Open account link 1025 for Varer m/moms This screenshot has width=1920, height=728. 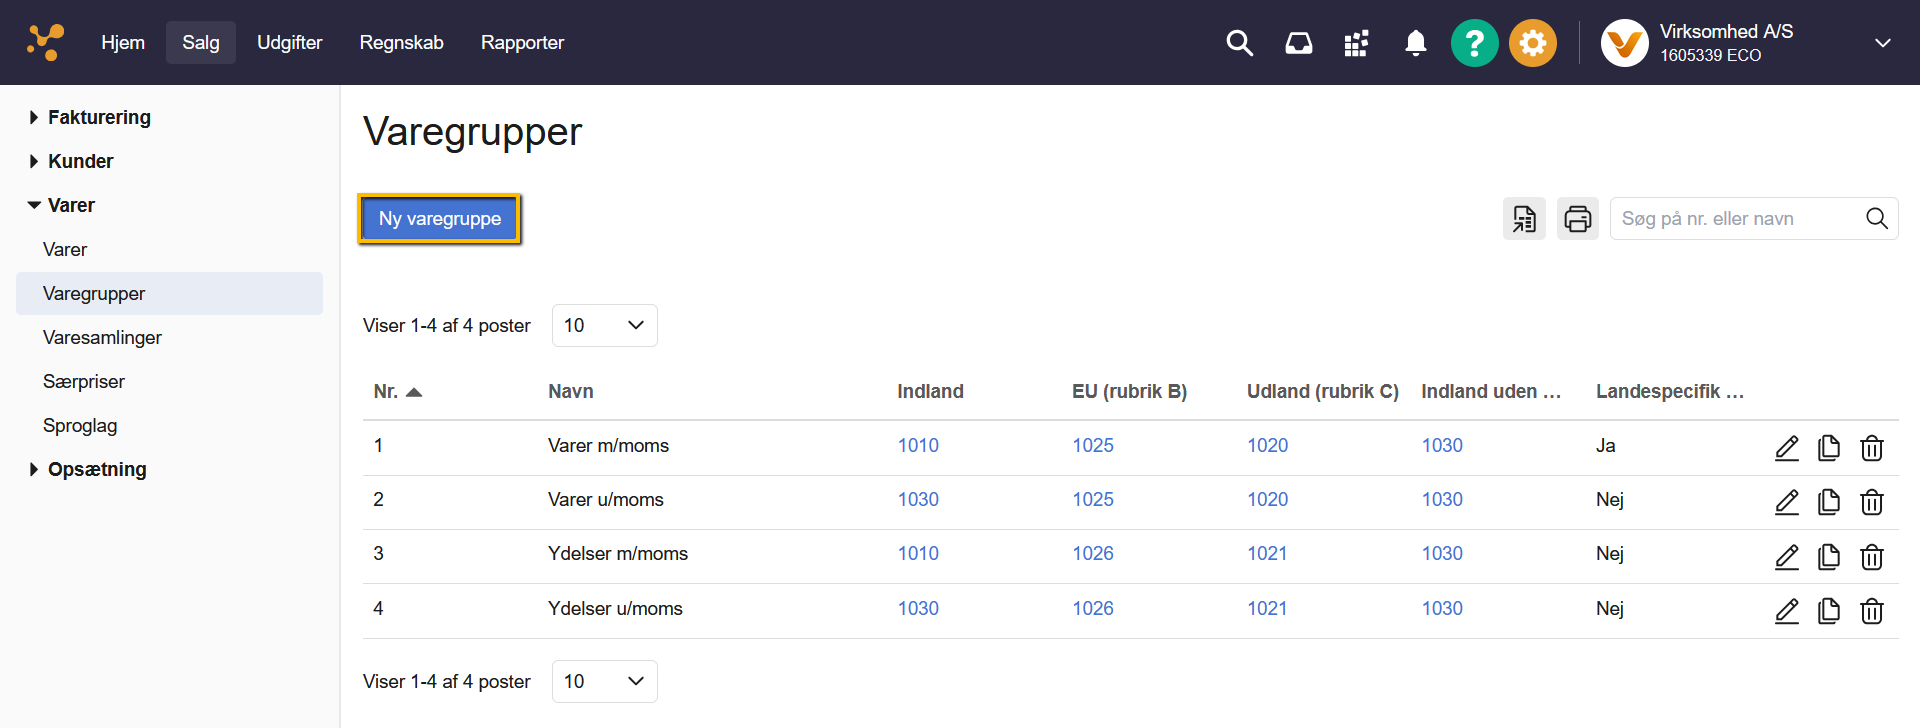point(1092,446)
